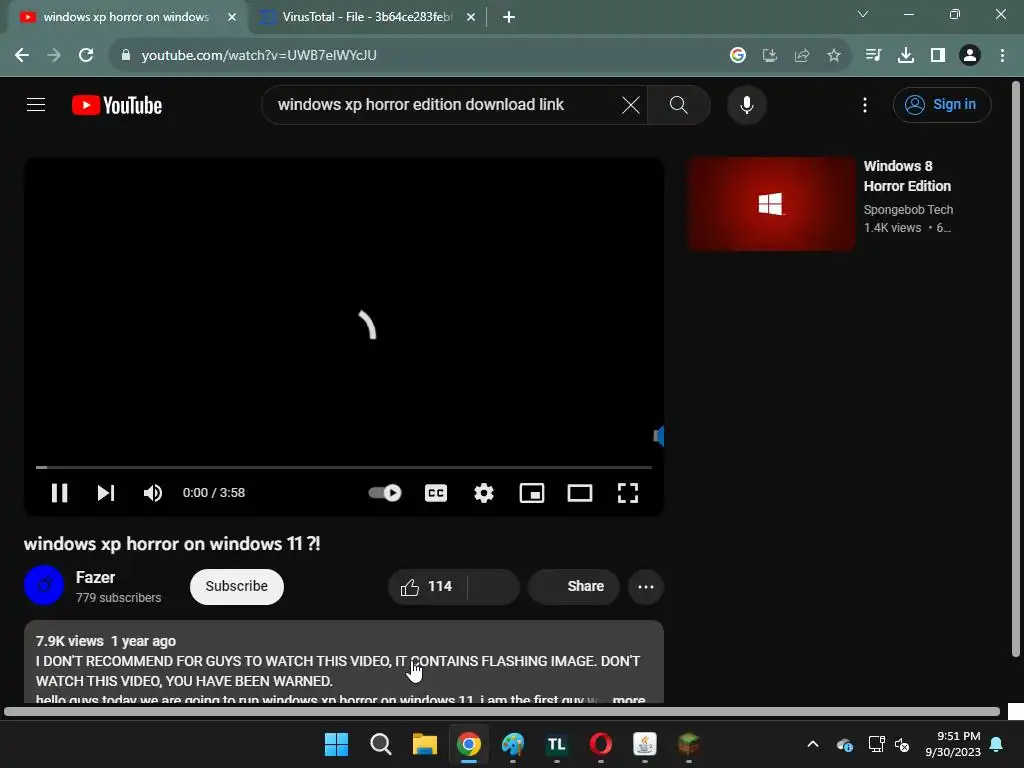Open tab search dropdown arrow
The height and width of the screenshot is (768, 1024).
coord(863,14)
